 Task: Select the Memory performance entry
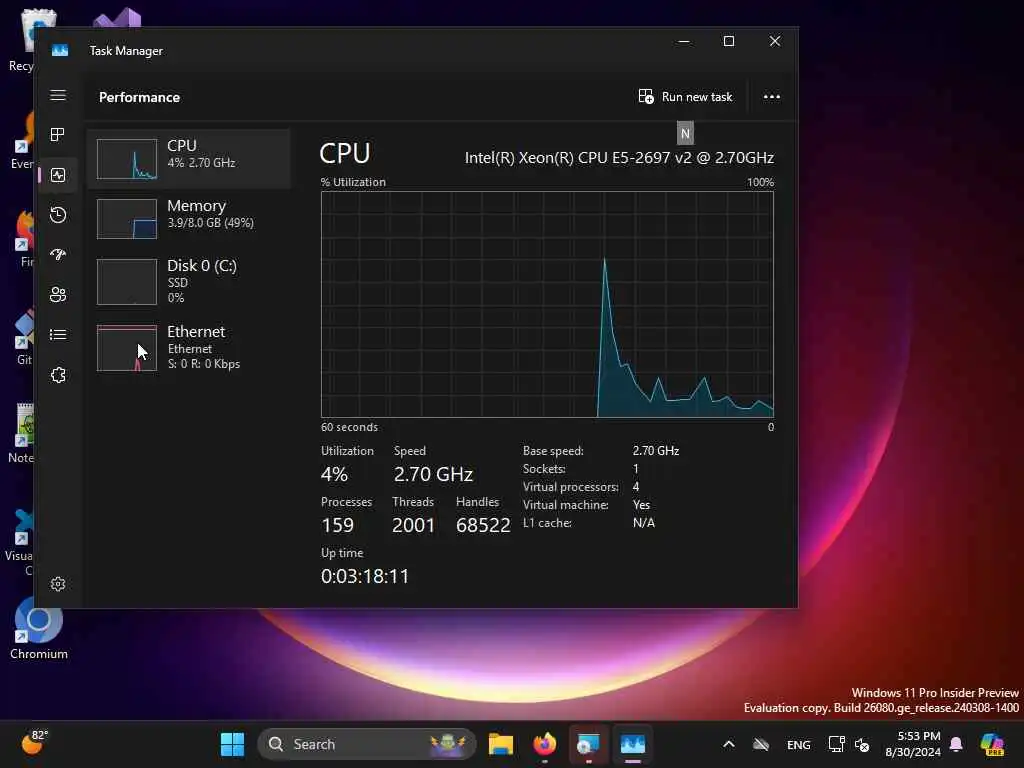coord(189,219)
